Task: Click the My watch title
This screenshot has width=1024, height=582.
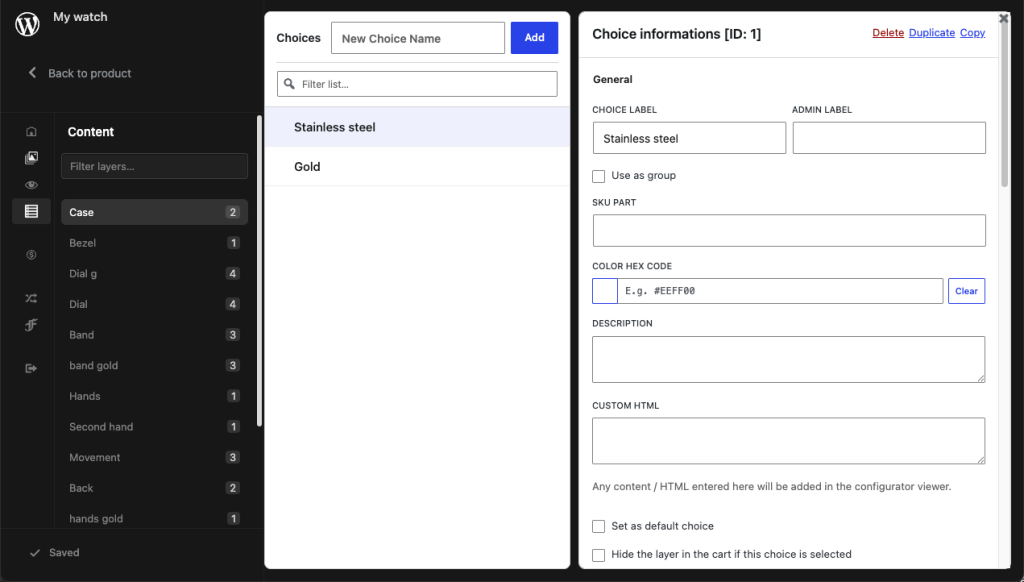Action: 80,17
